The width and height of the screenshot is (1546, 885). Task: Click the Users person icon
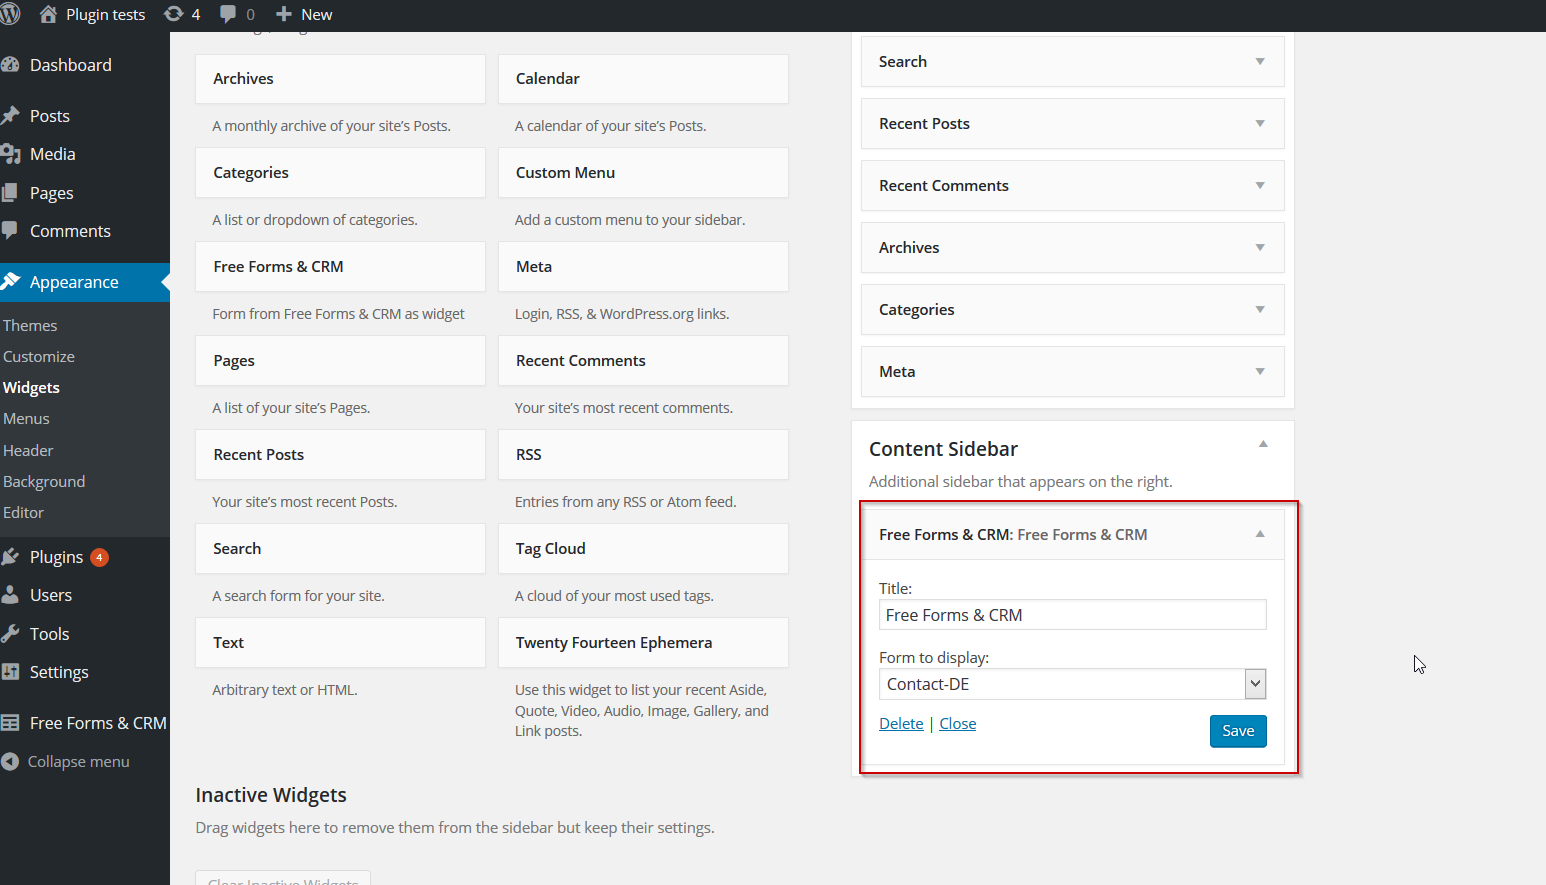[x=10, y=595]
